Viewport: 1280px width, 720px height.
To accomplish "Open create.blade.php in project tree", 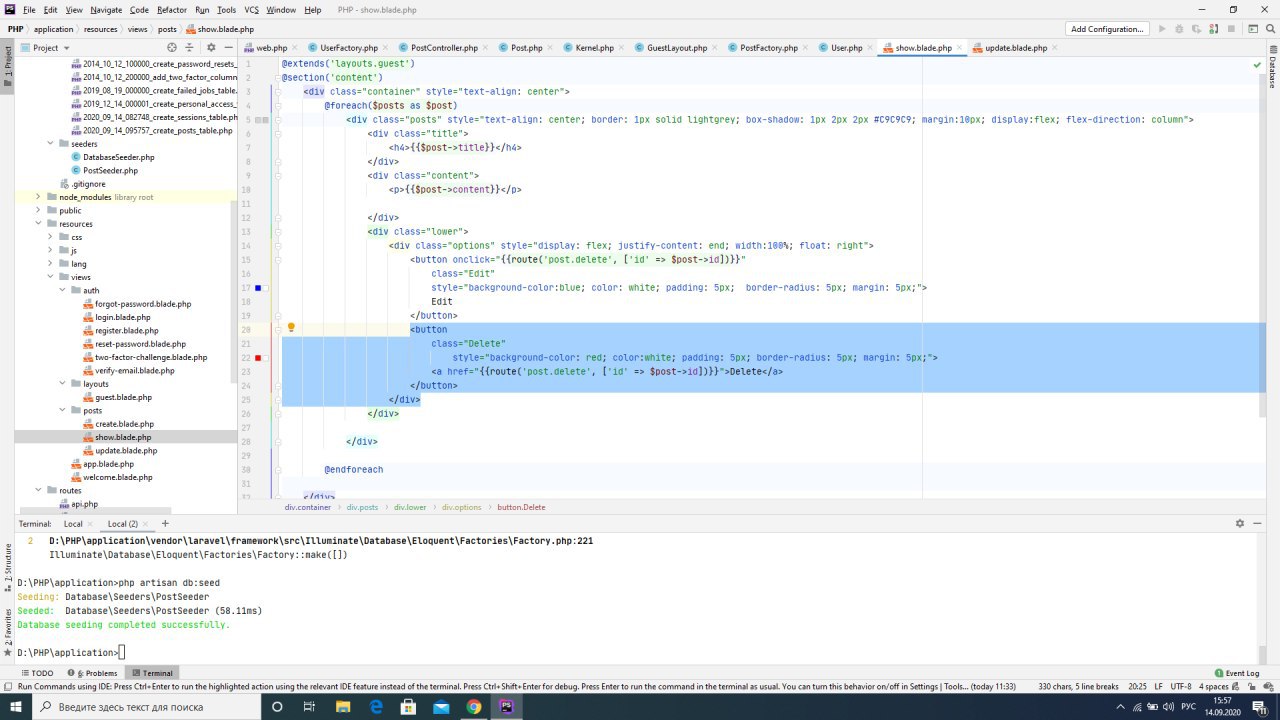I will [124, 424].
